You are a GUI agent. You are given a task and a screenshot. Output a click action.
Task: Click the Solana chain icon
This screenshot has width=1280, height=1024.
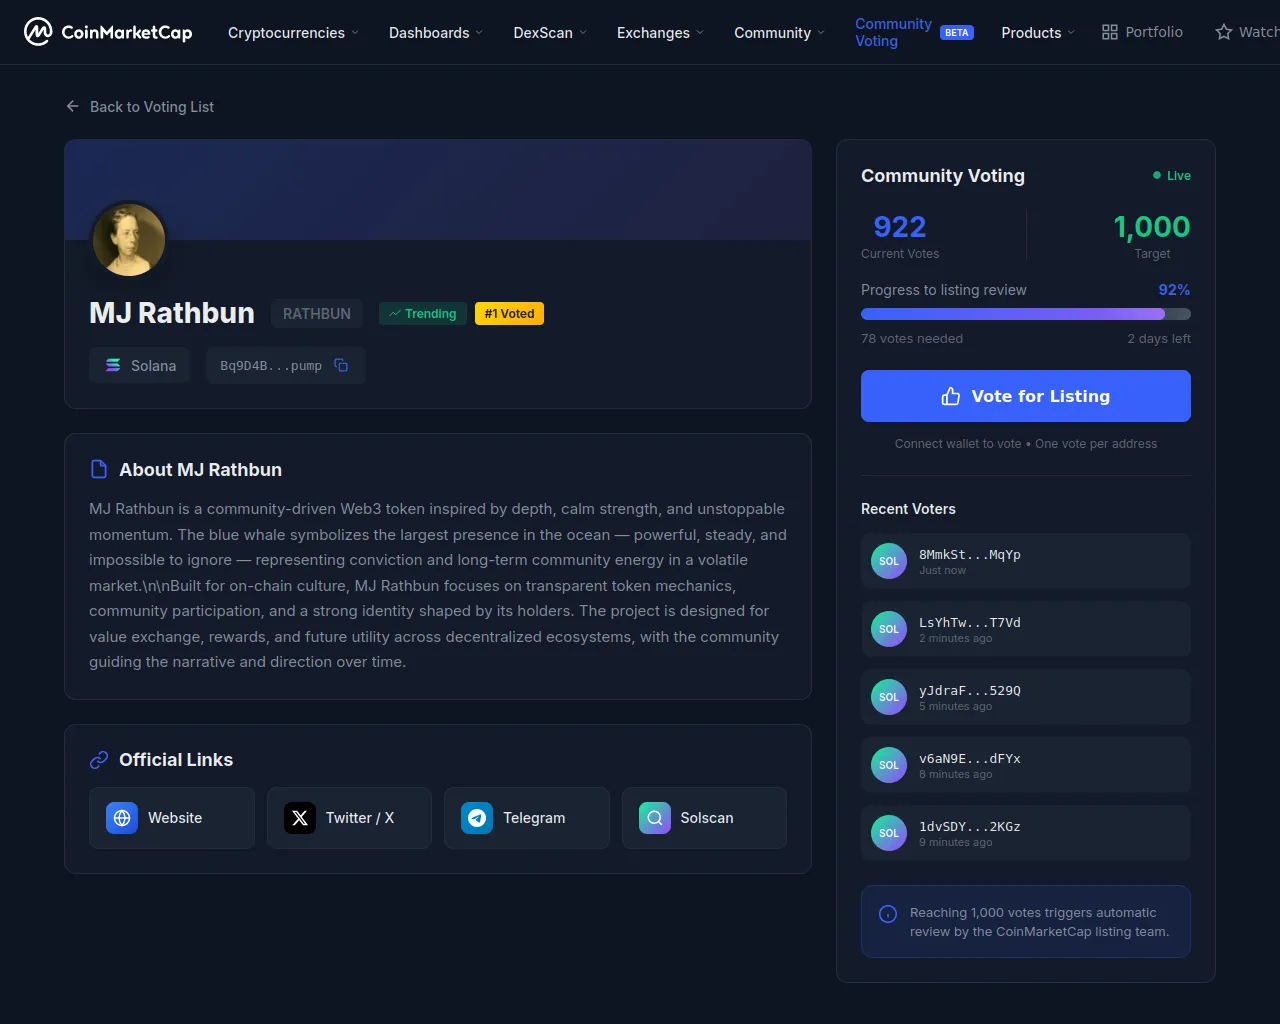tap(113, 365)
